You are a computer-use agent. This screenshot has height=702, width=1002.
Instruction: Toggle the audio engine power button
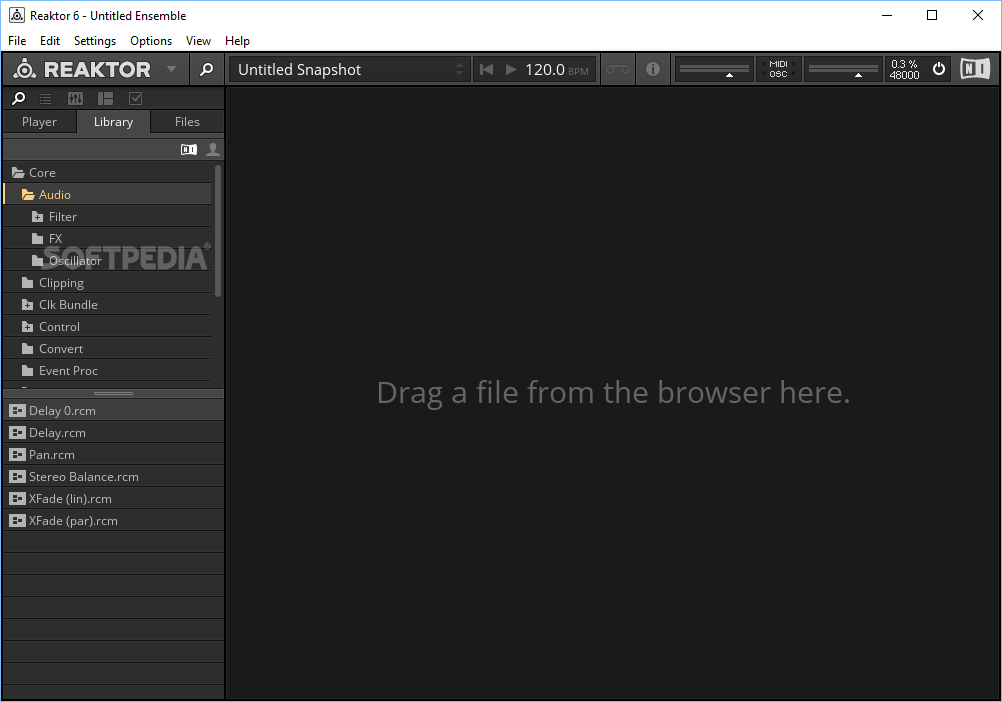click(939, 68)
